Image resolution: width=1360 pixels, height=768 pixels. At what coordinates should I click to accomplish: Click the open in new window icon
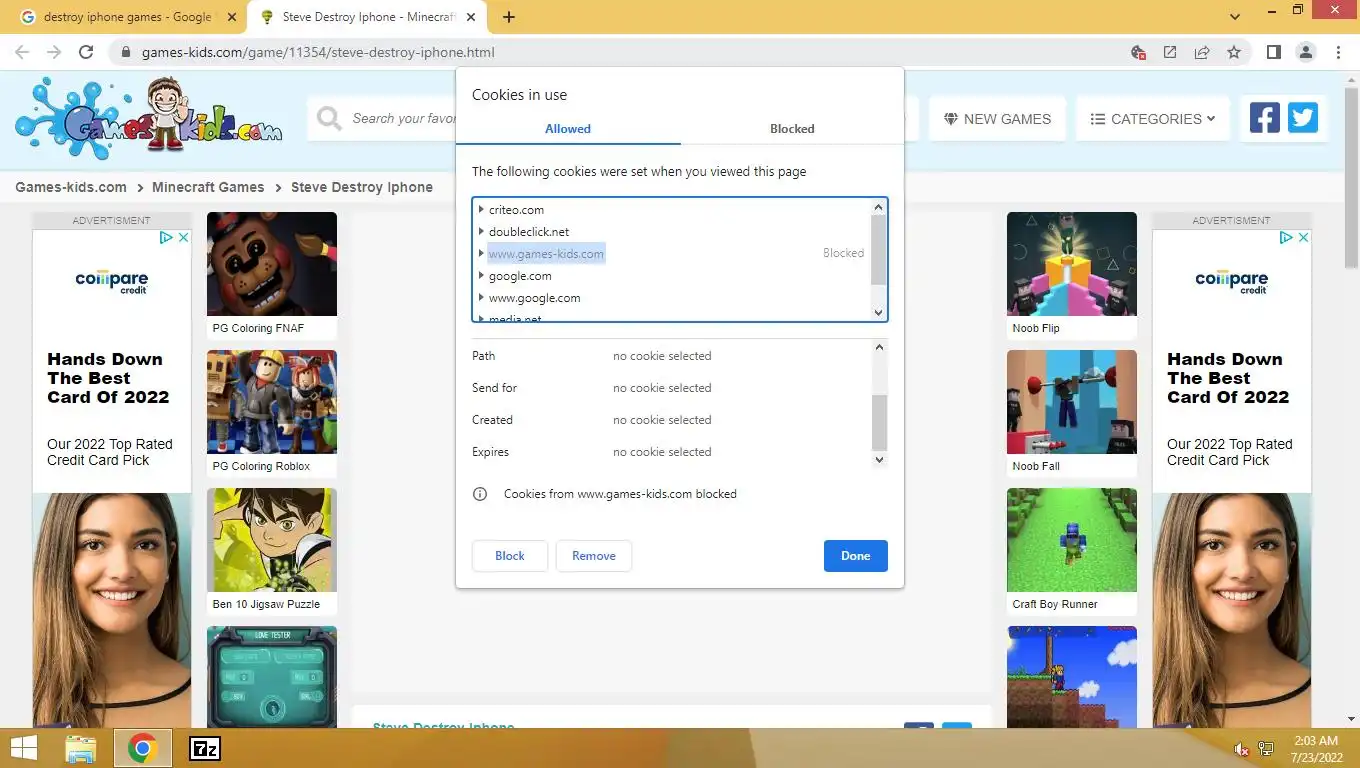(1170, 52)
